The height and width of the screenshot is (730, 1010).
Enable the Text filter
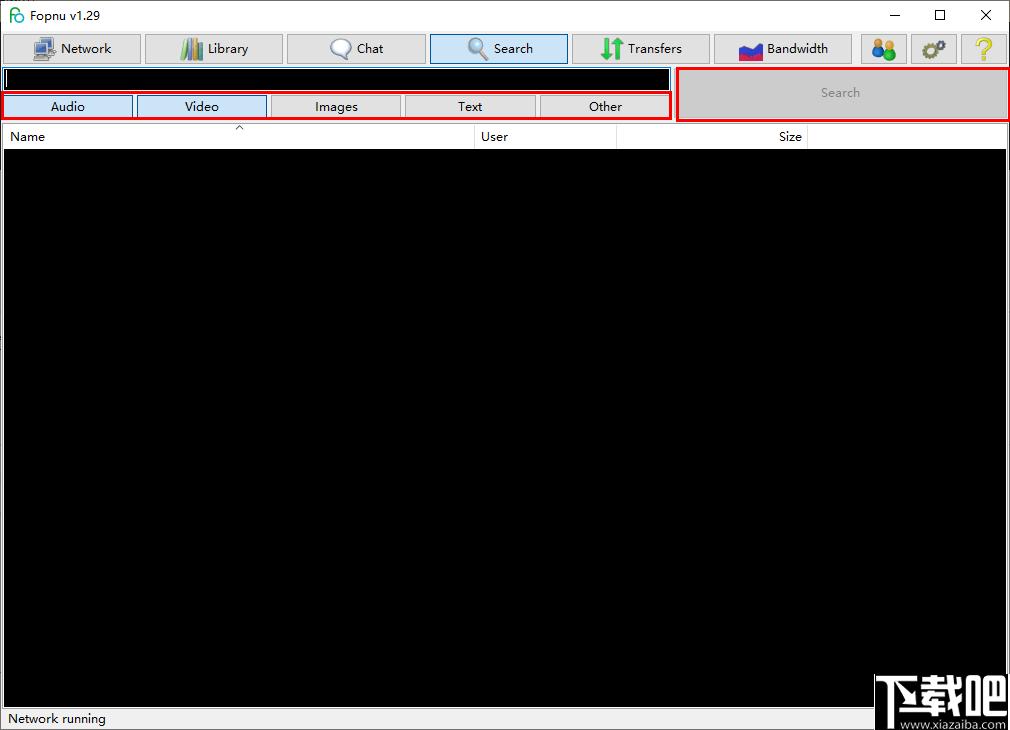[470, 106]
